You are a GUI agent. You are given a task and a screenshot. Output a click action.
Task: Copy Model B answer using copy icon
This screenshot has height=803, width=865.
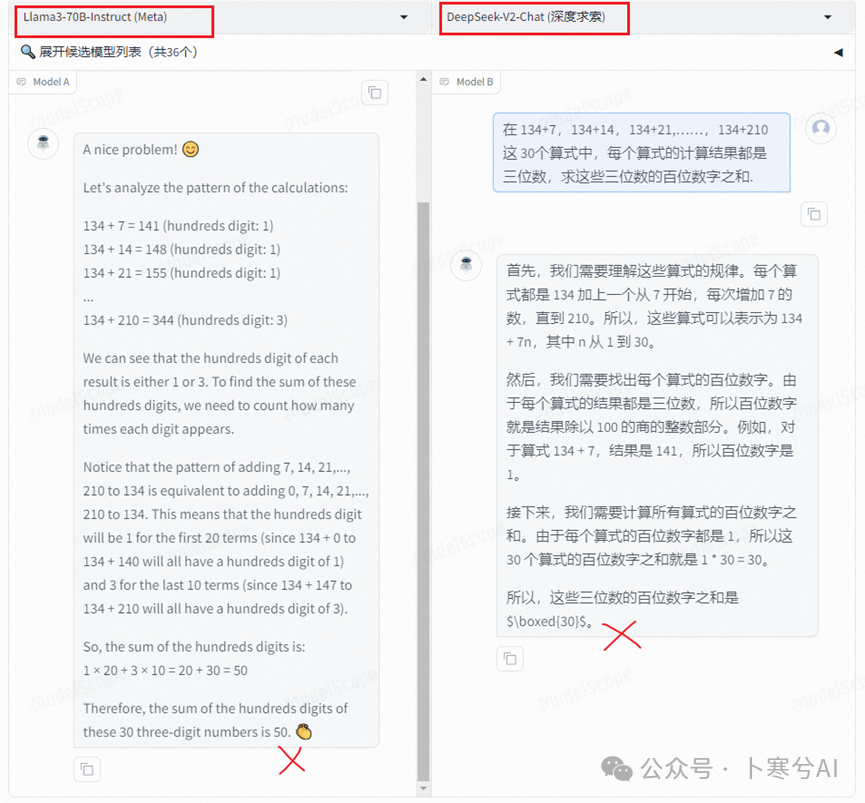pos(510,659)
